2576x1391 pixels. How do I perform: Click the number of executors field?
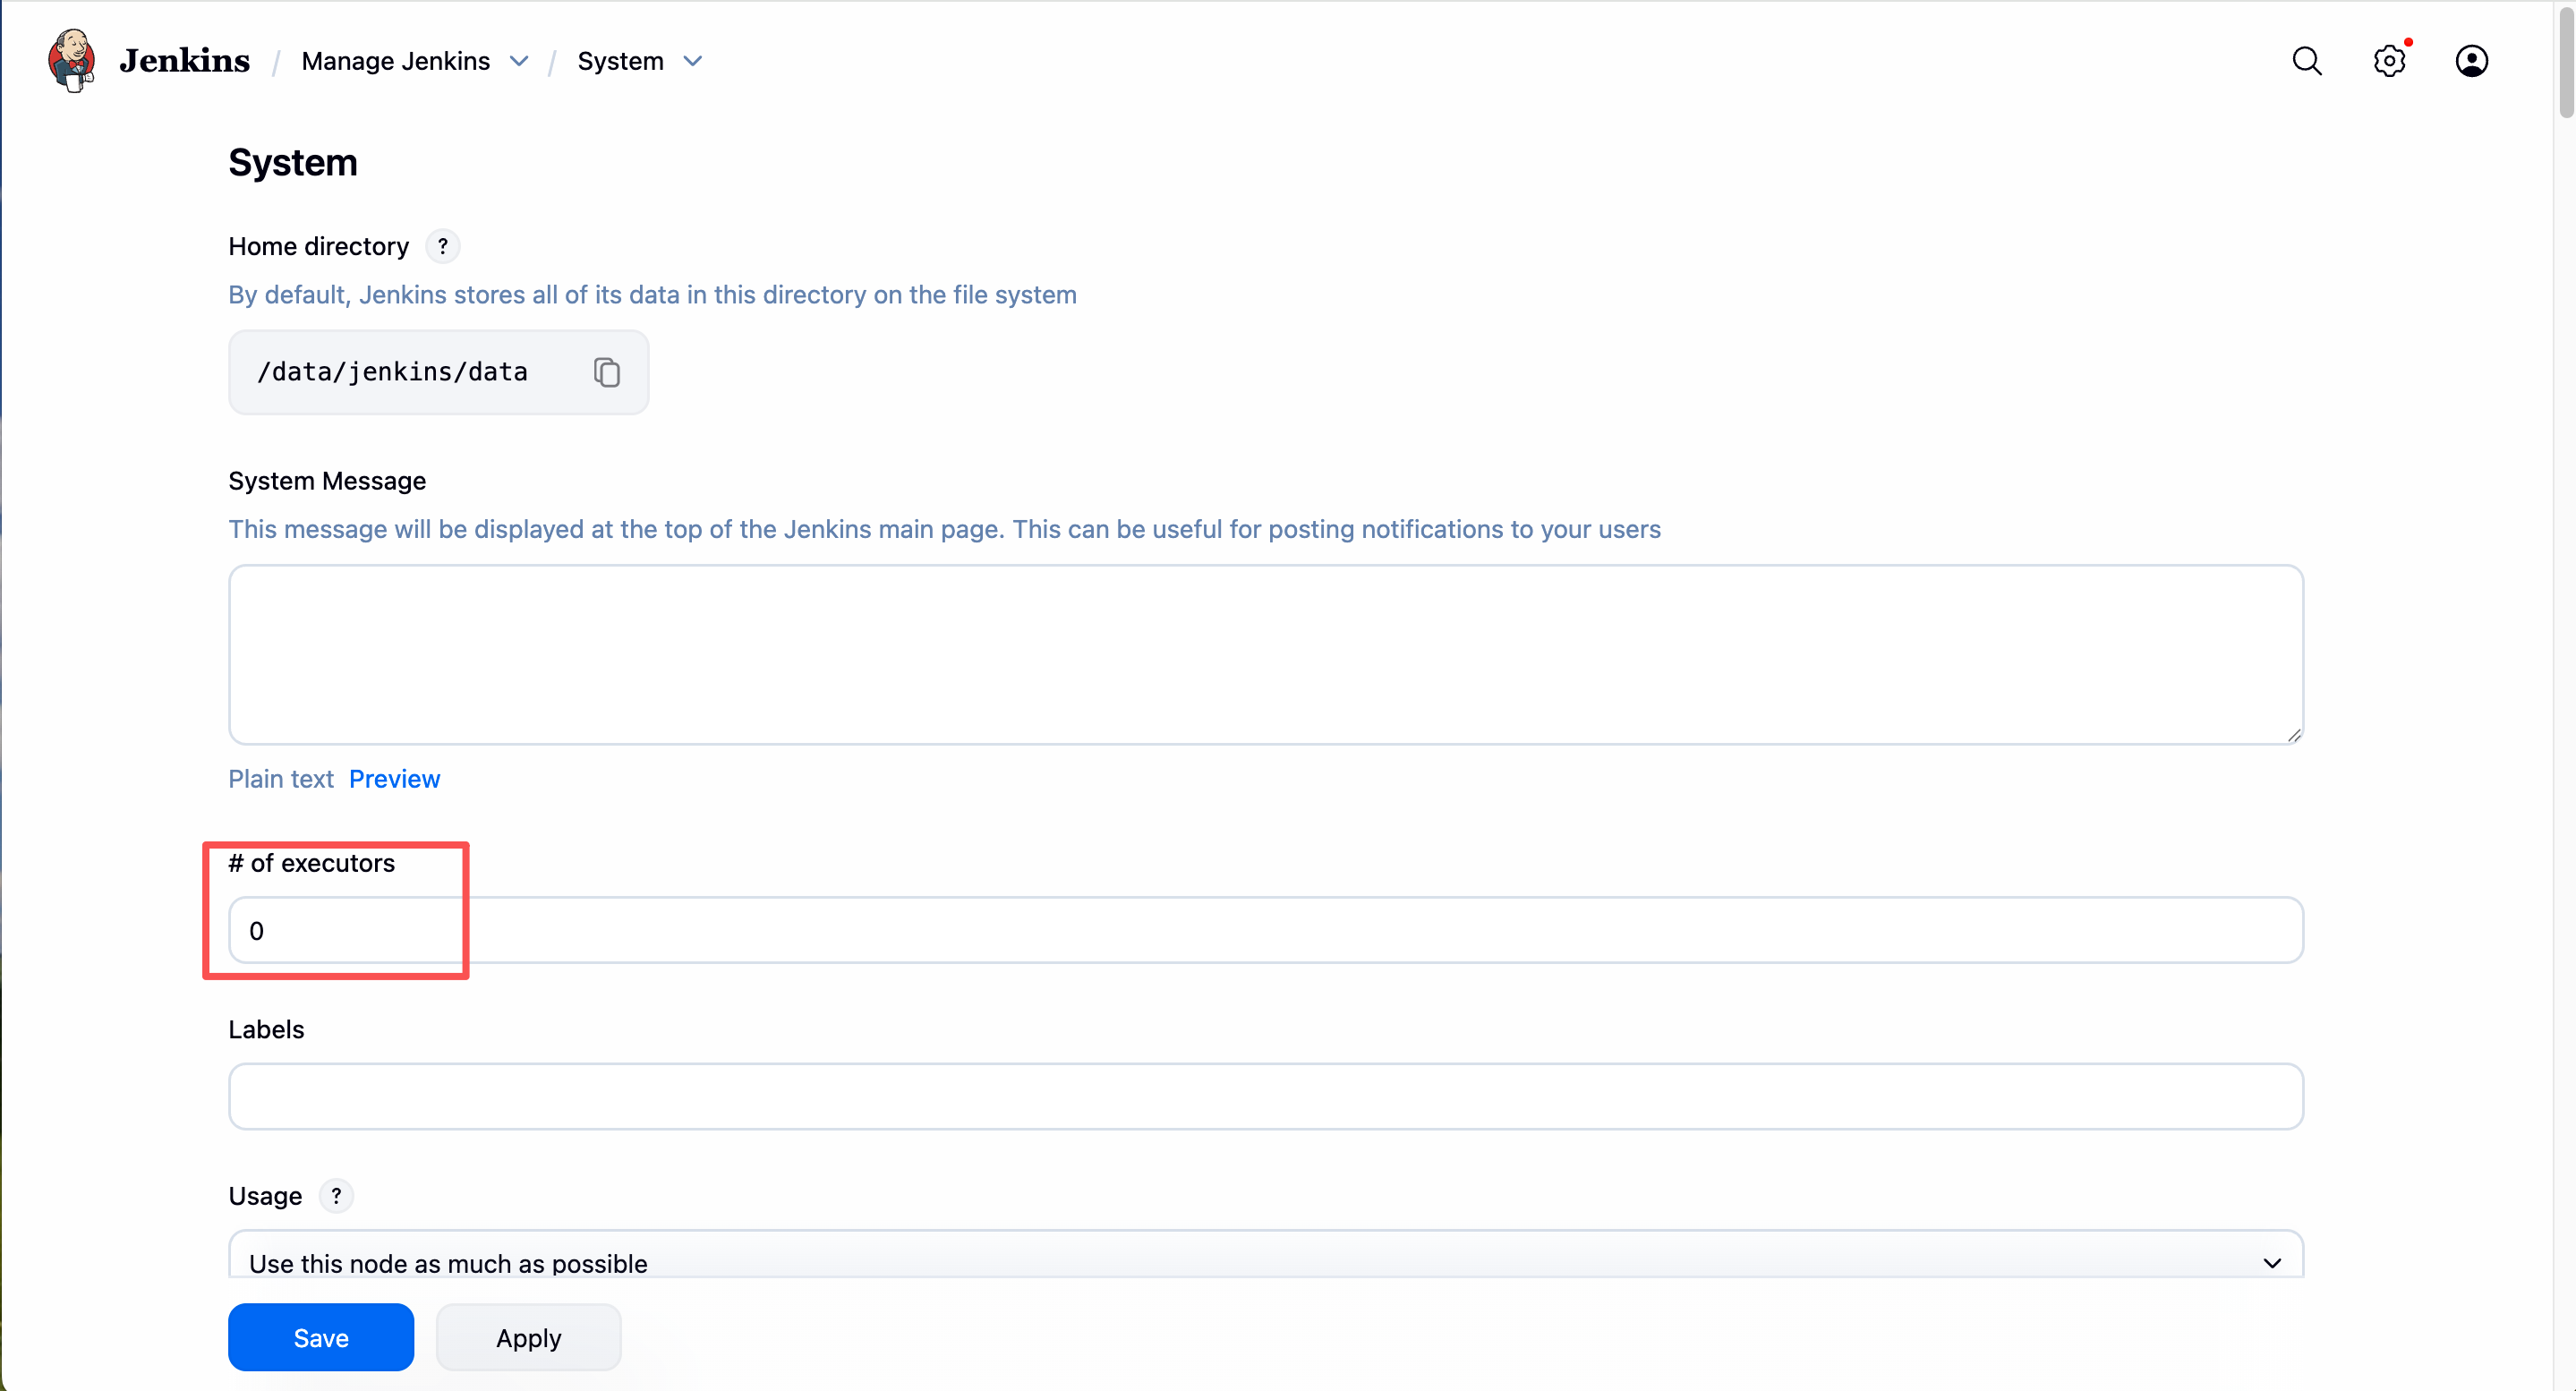coord(1265,930)
